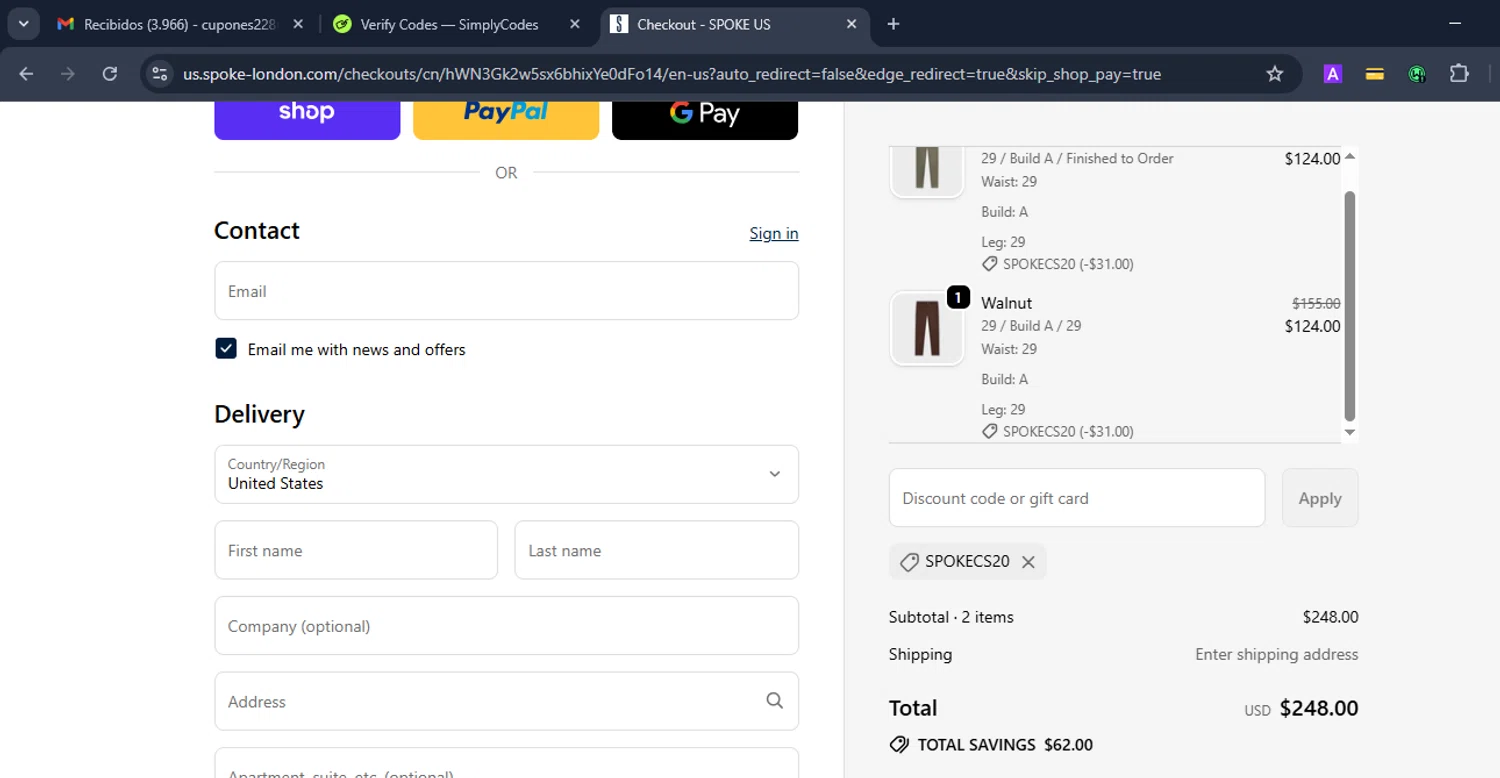Click the Walnut trousers thumbnail
Screen dimensions: 1500x778
[x=927, y=328]
